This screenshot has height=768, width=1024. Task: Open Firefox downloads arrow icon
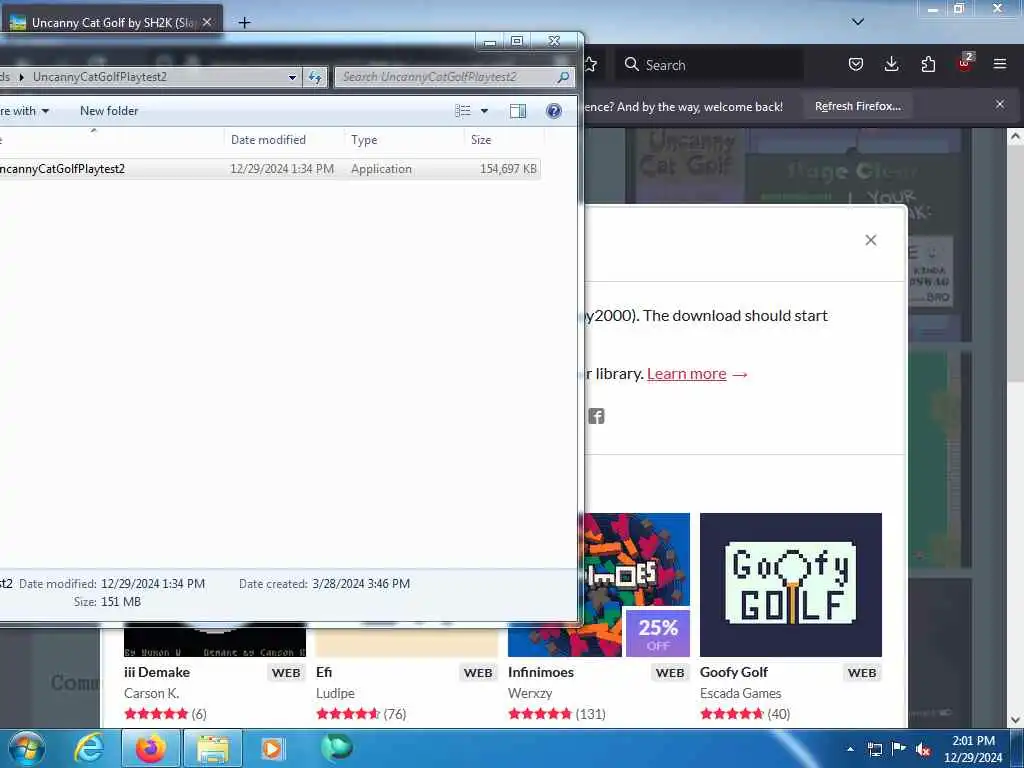[x=891, y=64]
